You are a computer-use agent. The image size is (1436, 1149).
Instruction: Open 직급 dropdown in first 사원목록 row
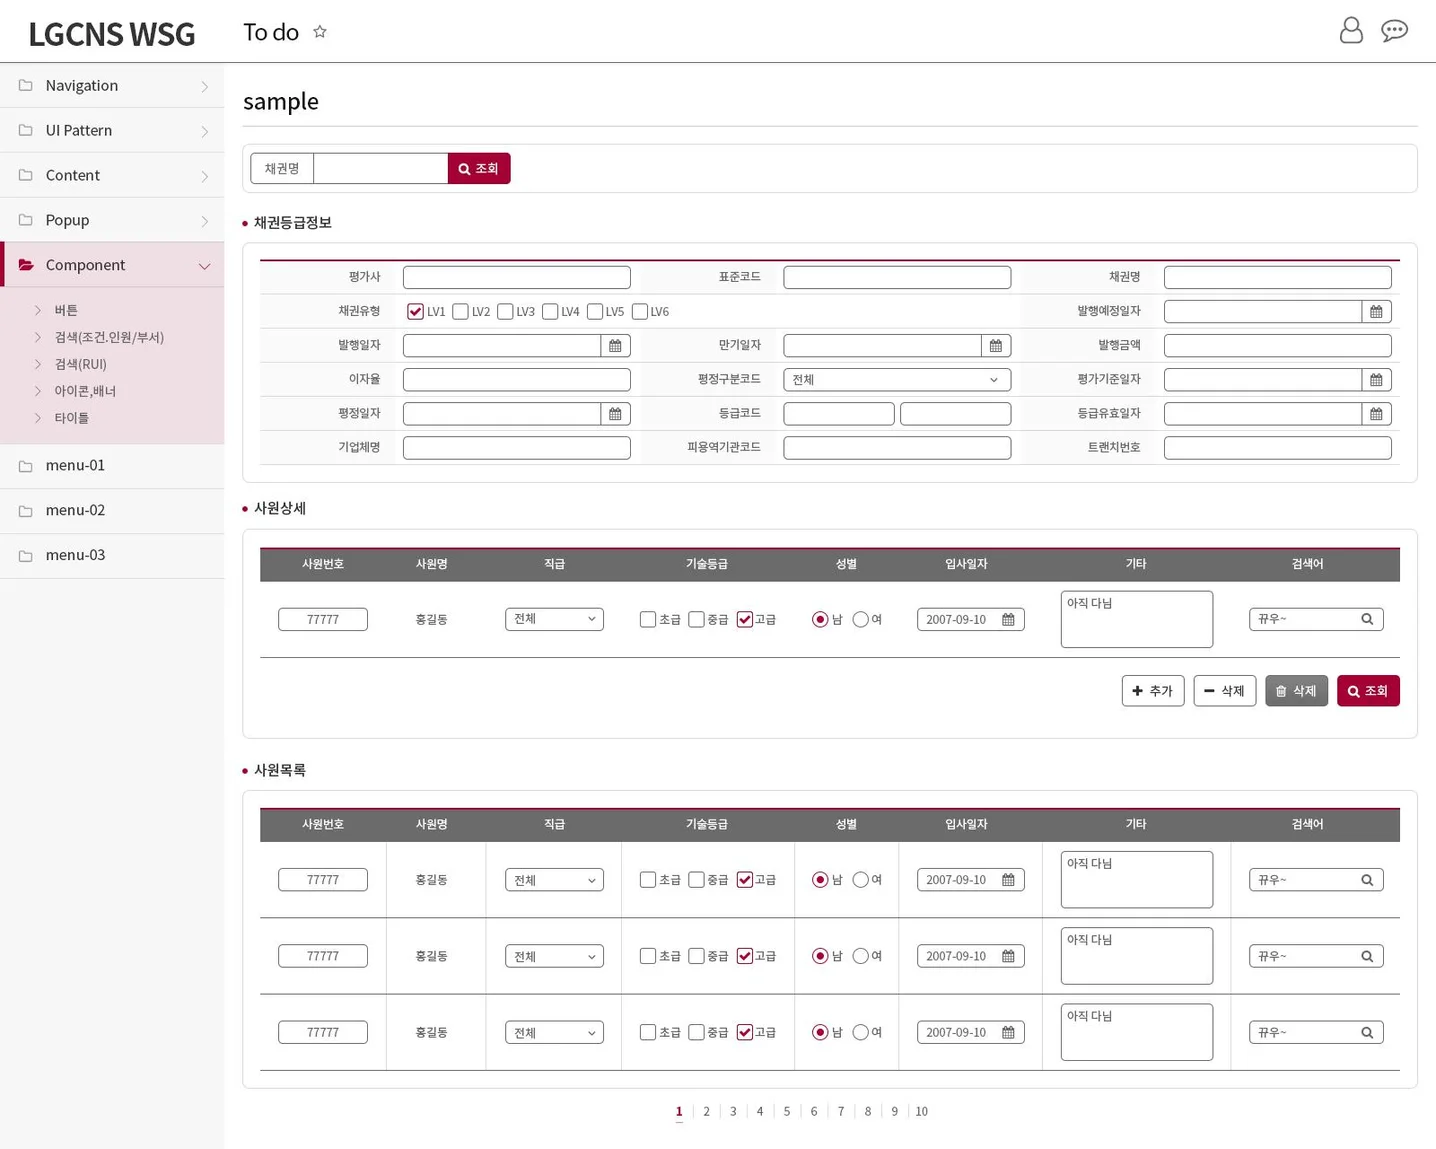point(554,880)
